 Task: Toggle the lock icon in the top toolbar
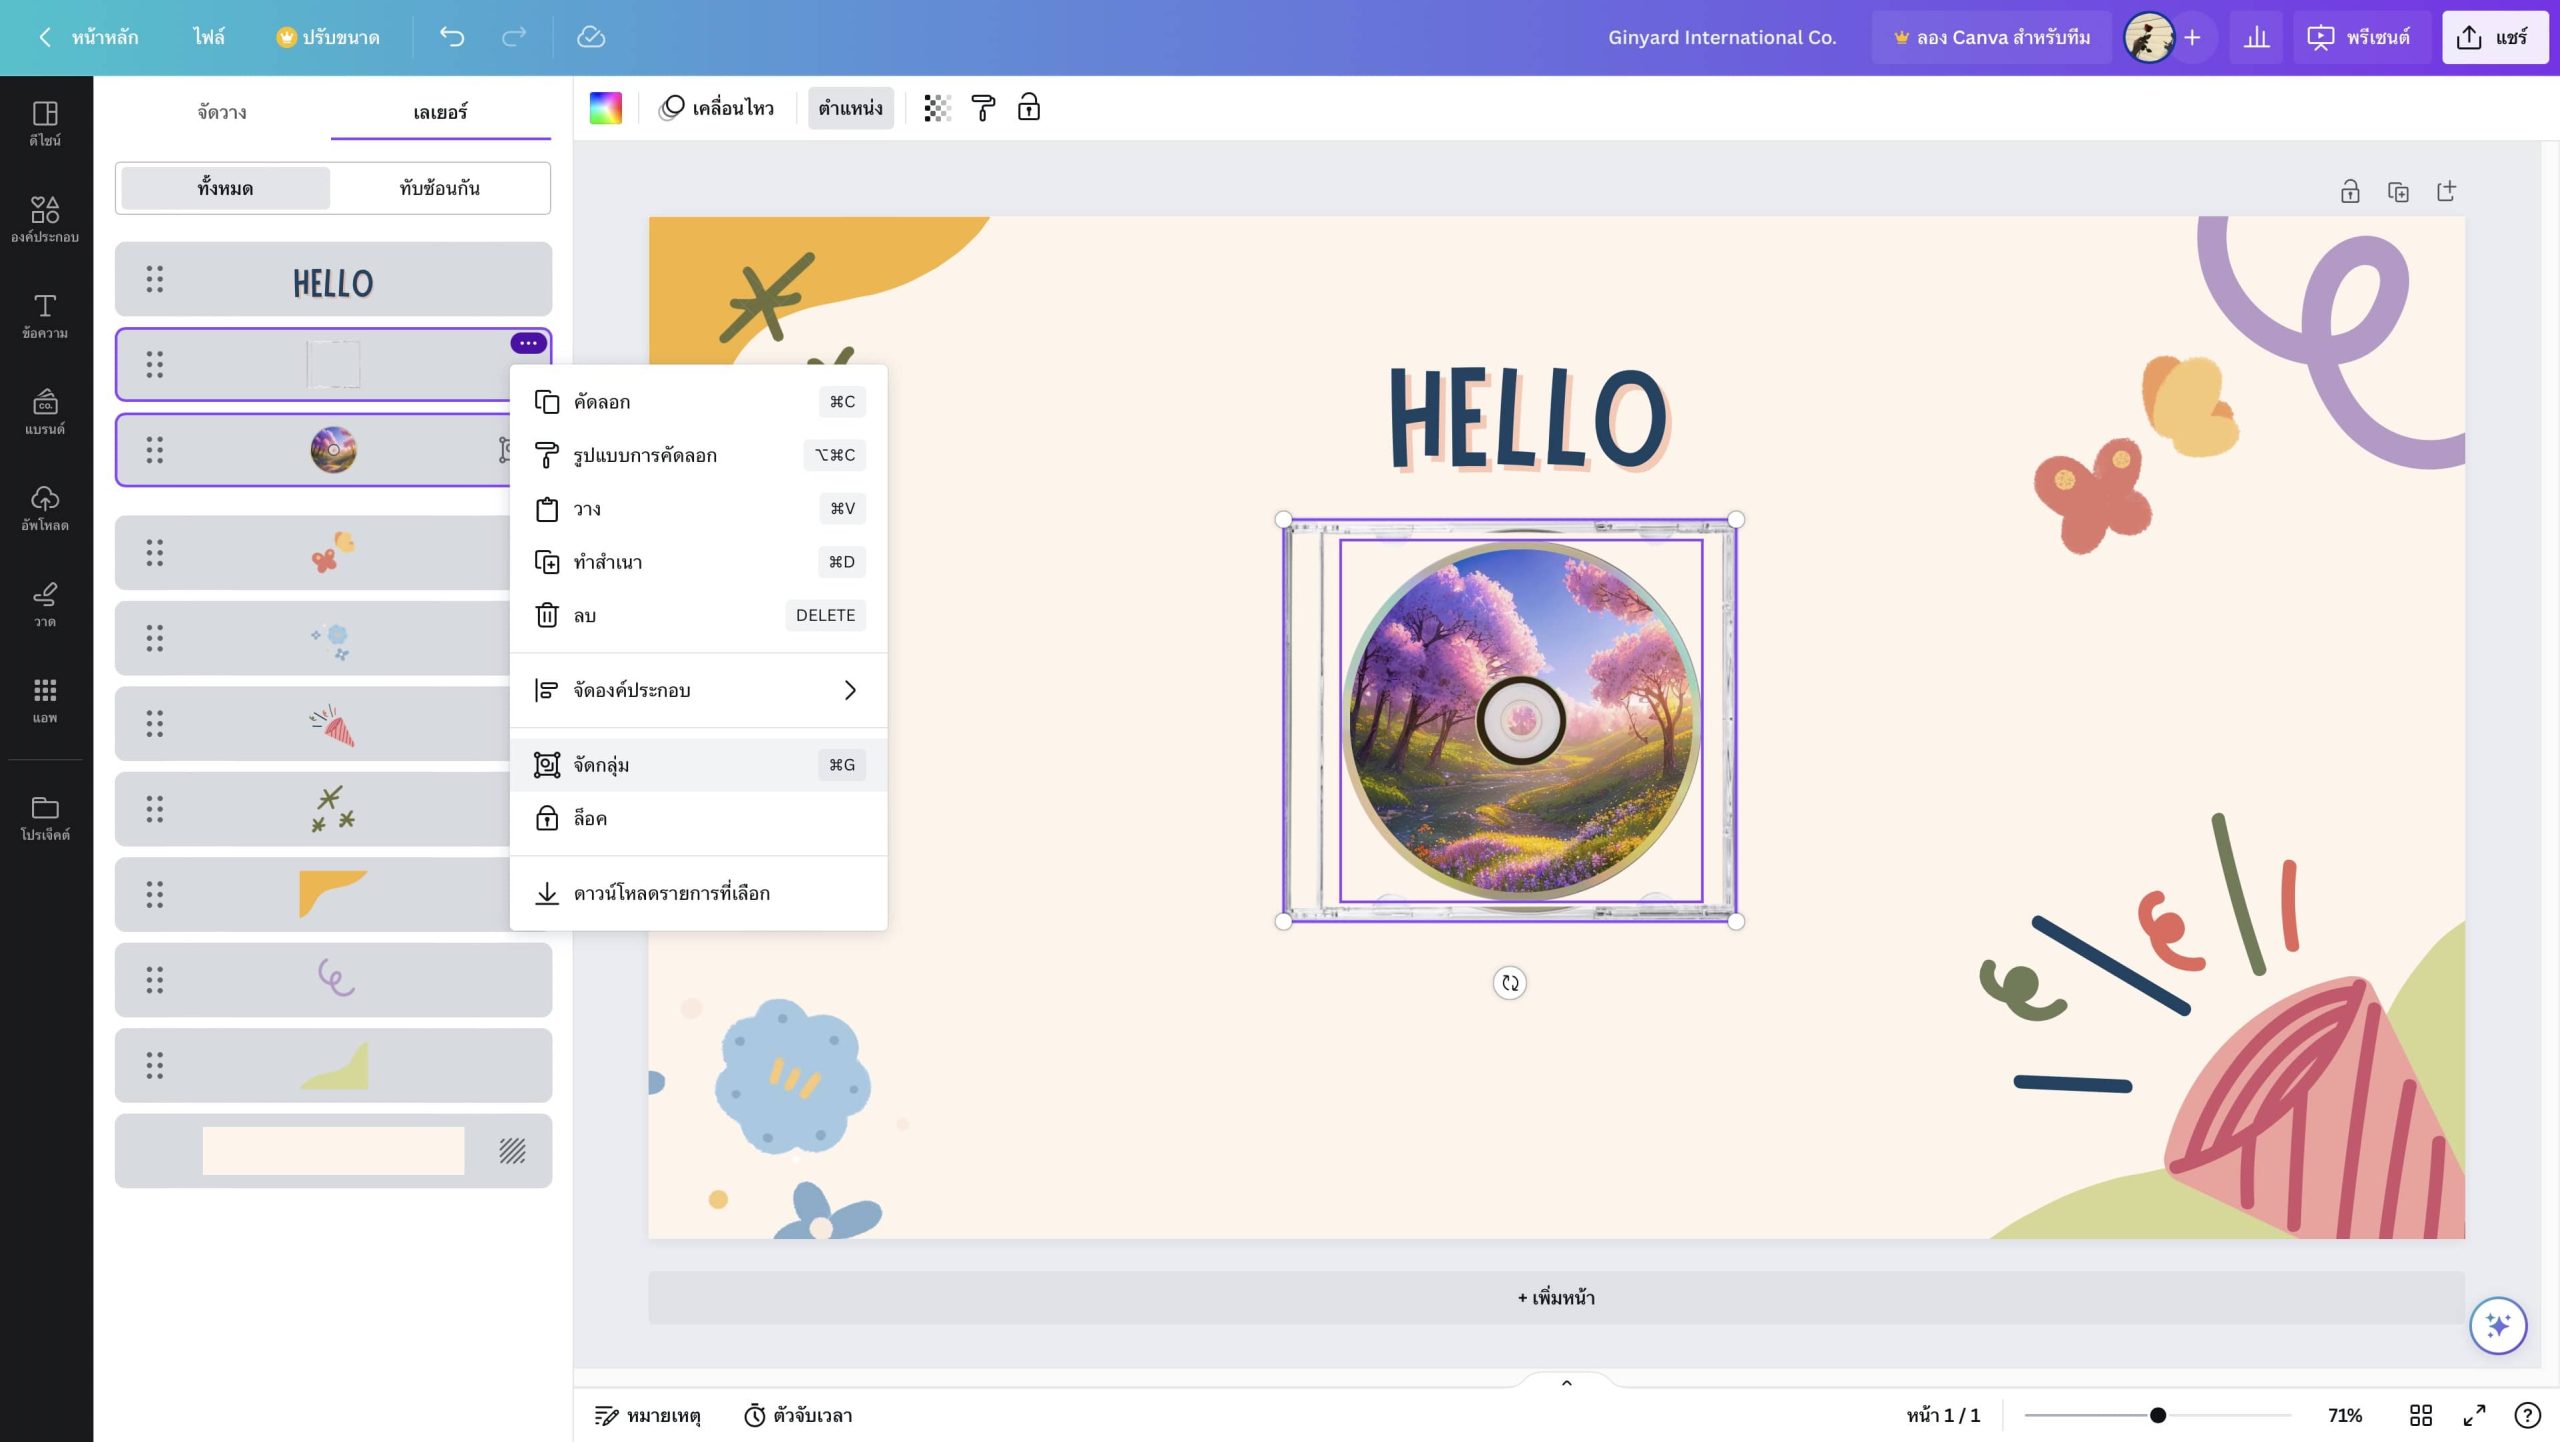1029,108
